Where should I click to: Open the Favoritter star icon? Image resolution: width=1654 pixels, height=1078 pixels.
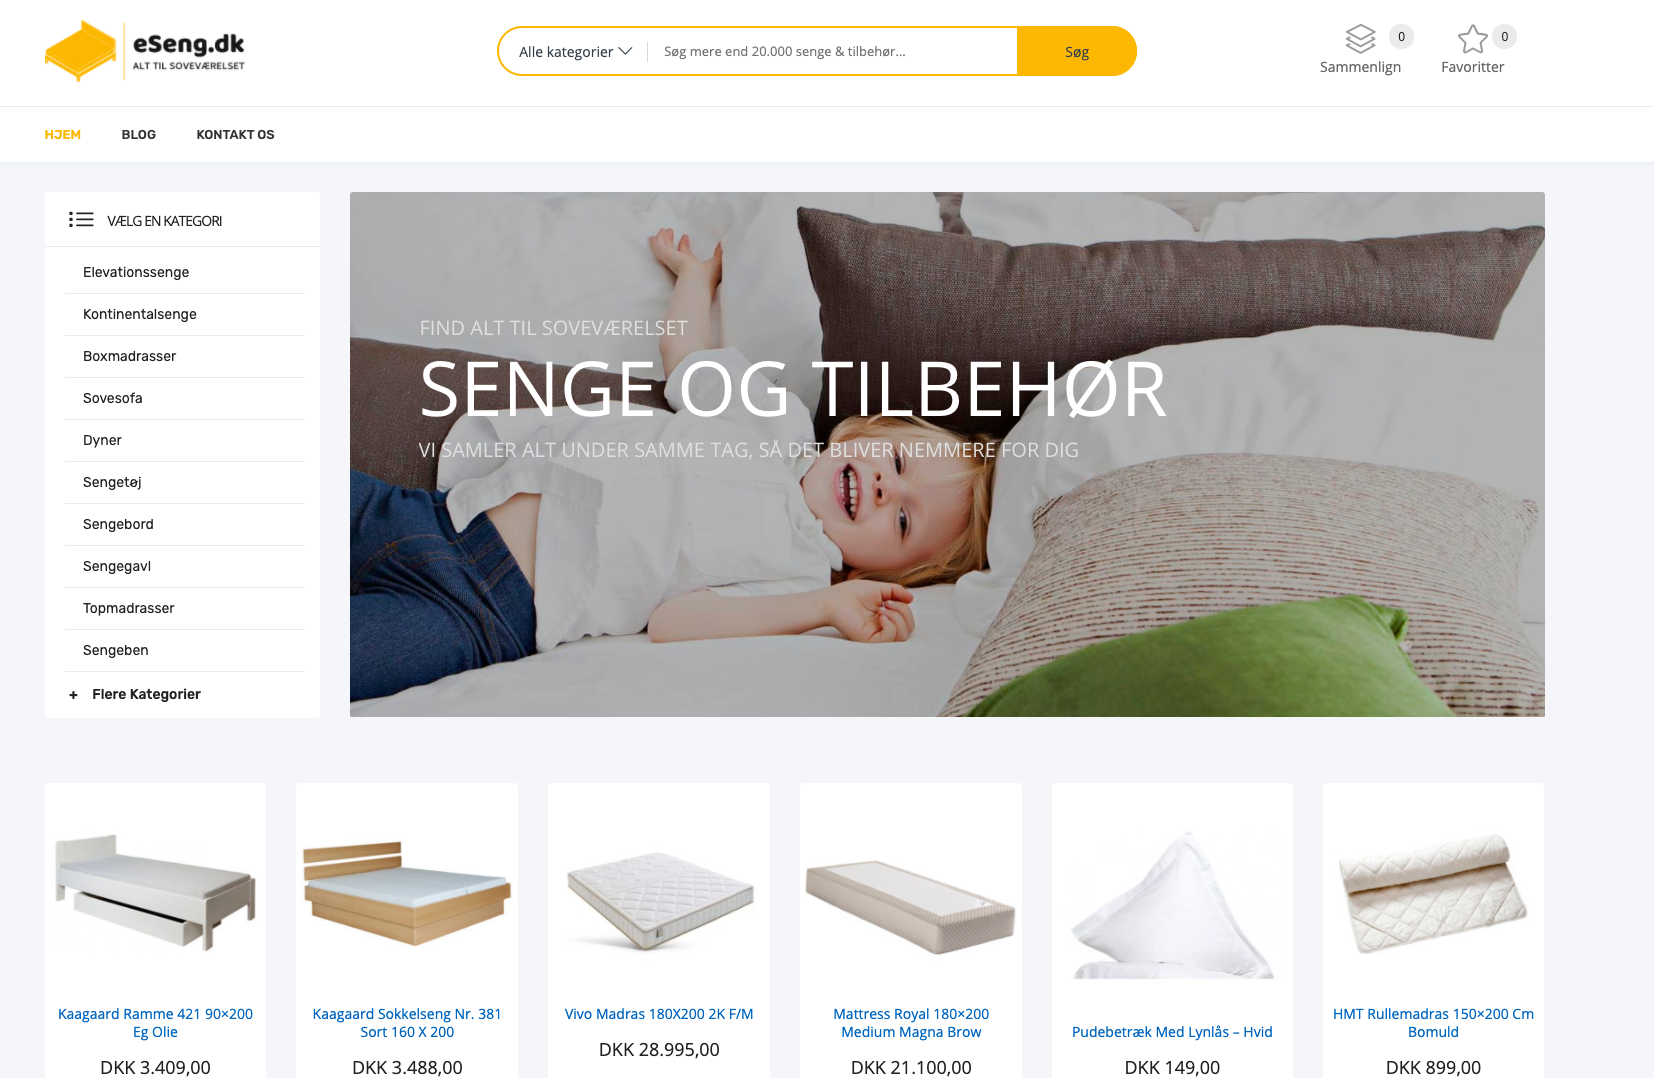1472,39
